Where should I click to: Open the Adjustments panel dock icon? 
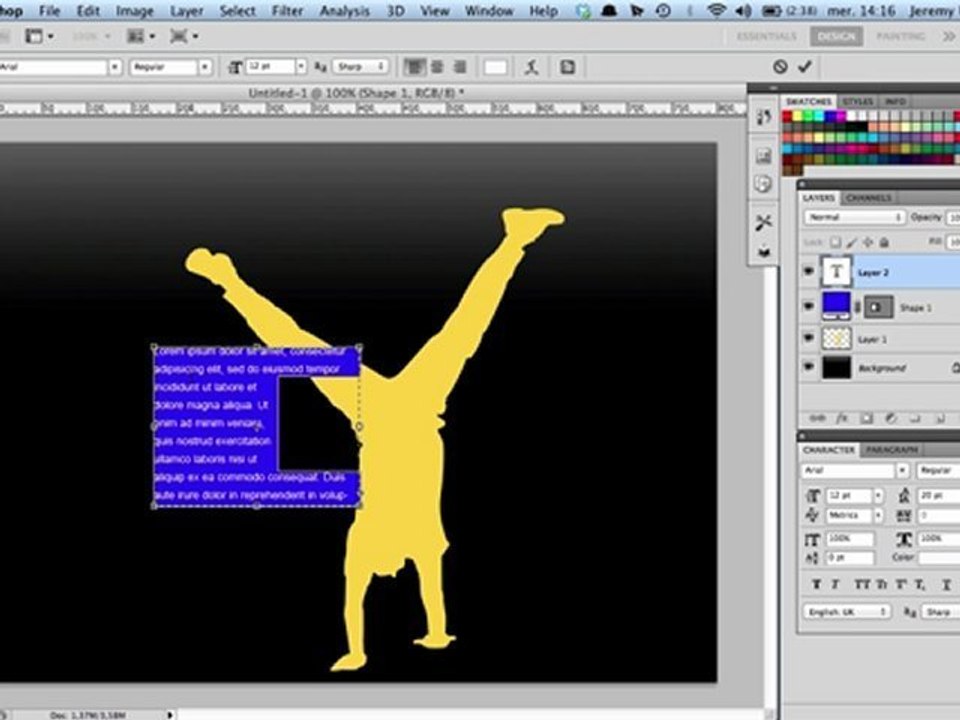click(x=763, y=156)
